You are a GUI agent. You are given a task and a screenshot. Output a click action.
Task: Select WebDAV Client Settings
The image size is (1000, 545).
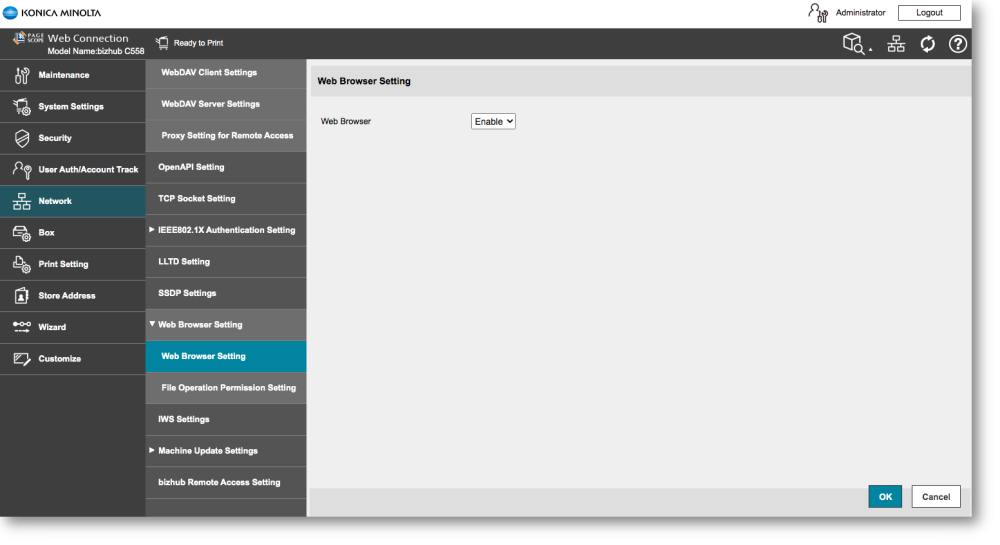(x=226, y=73)
